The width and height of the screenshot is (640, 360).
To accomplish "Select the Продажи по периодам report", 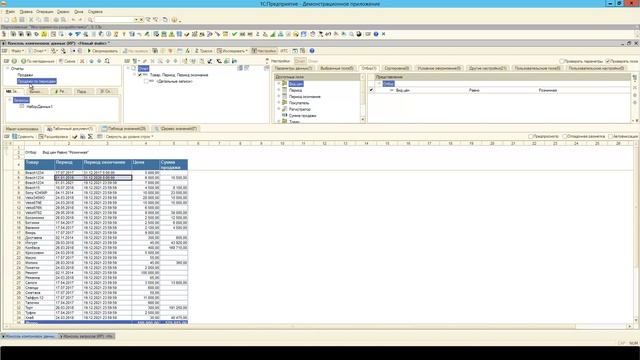I will [x=37, y=81].
